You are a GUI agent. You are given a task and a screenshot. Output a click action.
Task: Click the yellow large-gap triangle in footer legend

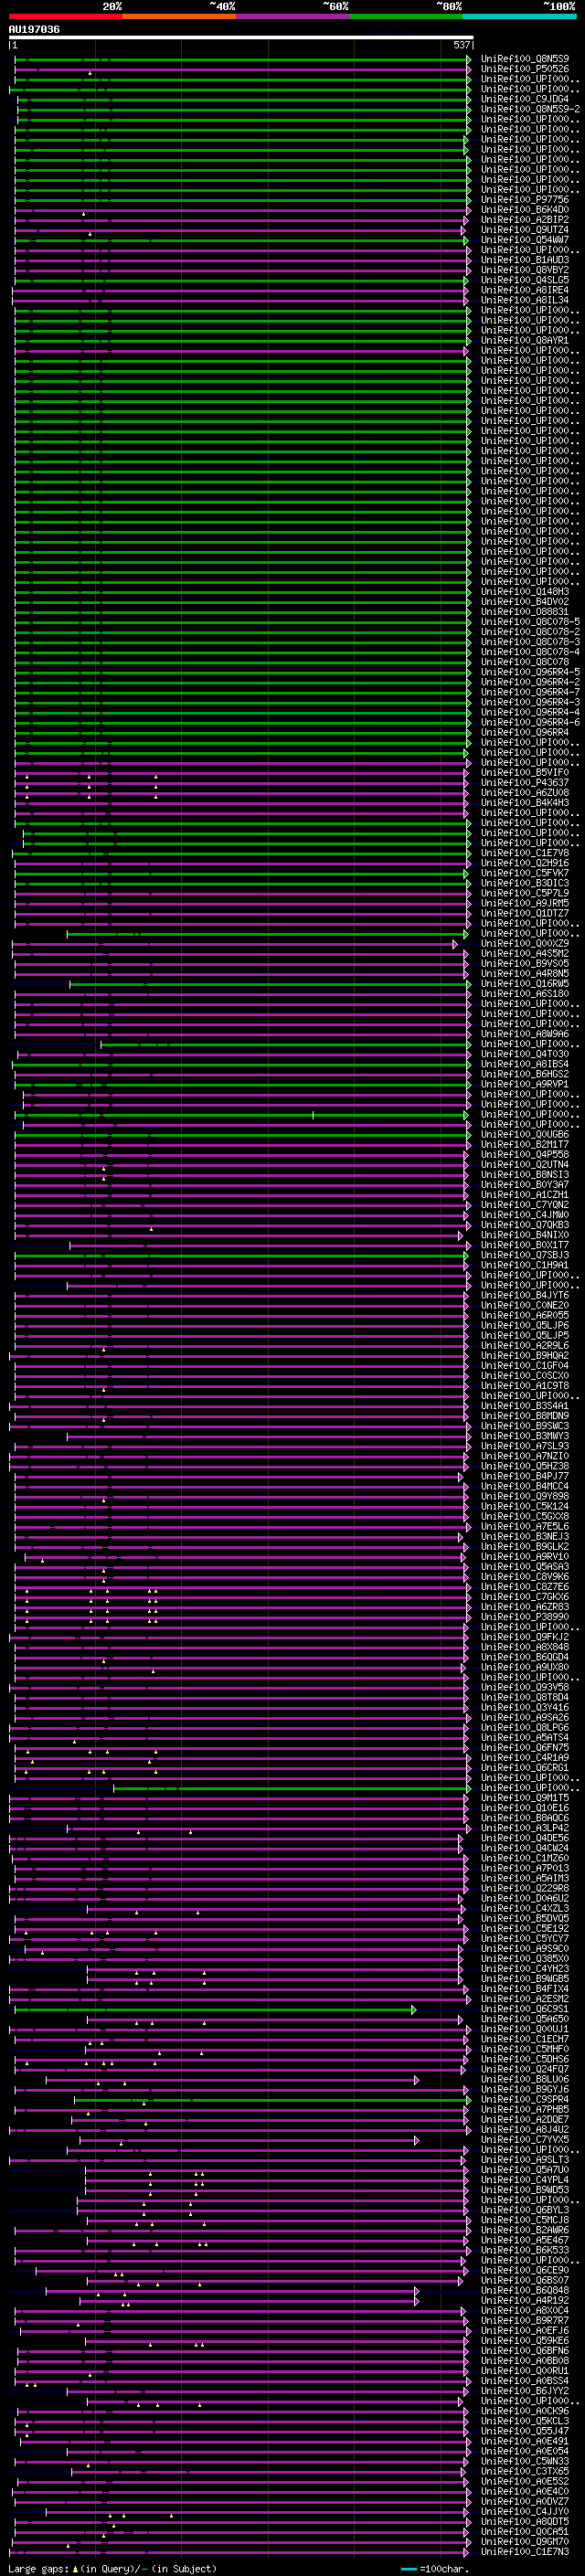pyautogui.click(x=76, y=2568)
